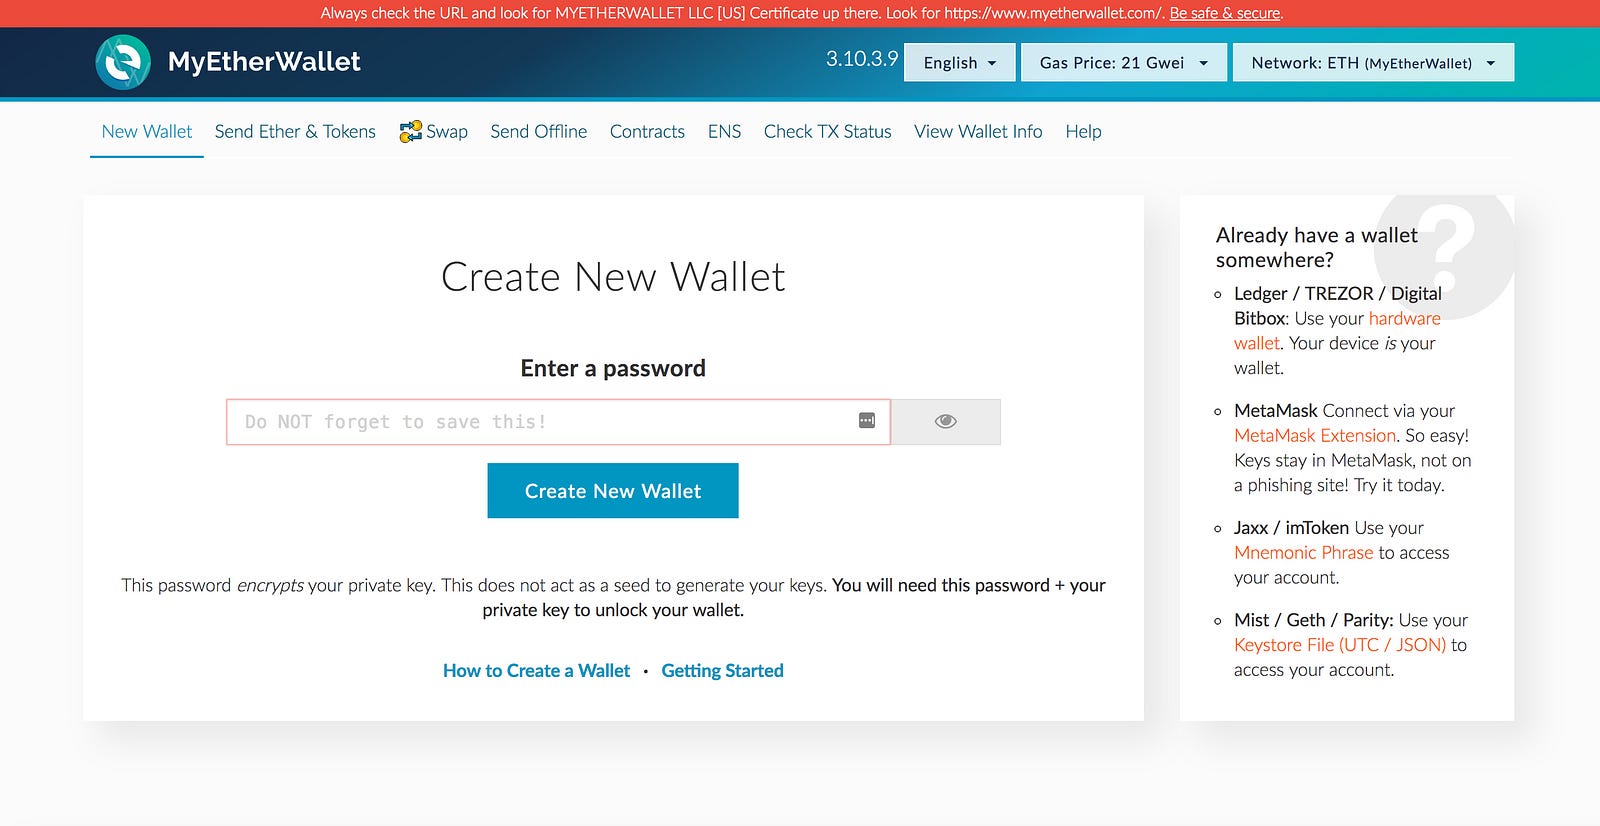Click the Swap arrows icon
The width and height of the screenshot is (1600, 826).
click(410, 132)
